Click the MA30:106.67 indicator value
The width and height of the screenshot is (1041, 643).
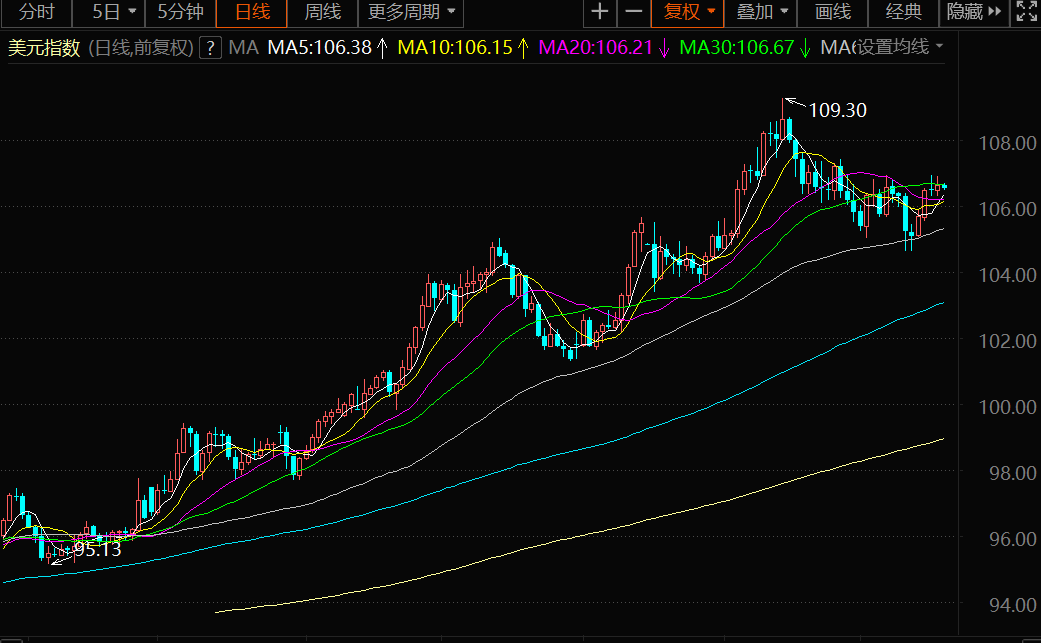point(737,48)
